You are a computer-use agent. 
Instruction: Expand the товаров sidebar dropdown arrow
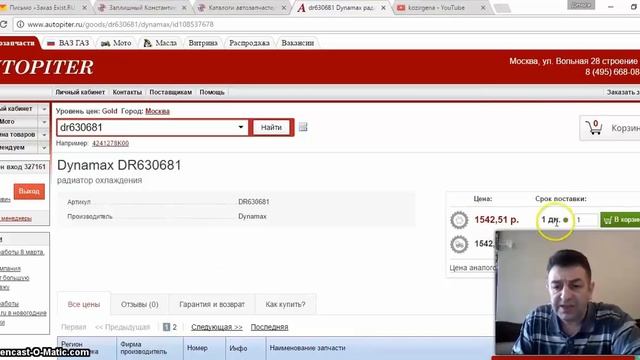(44, 135)
